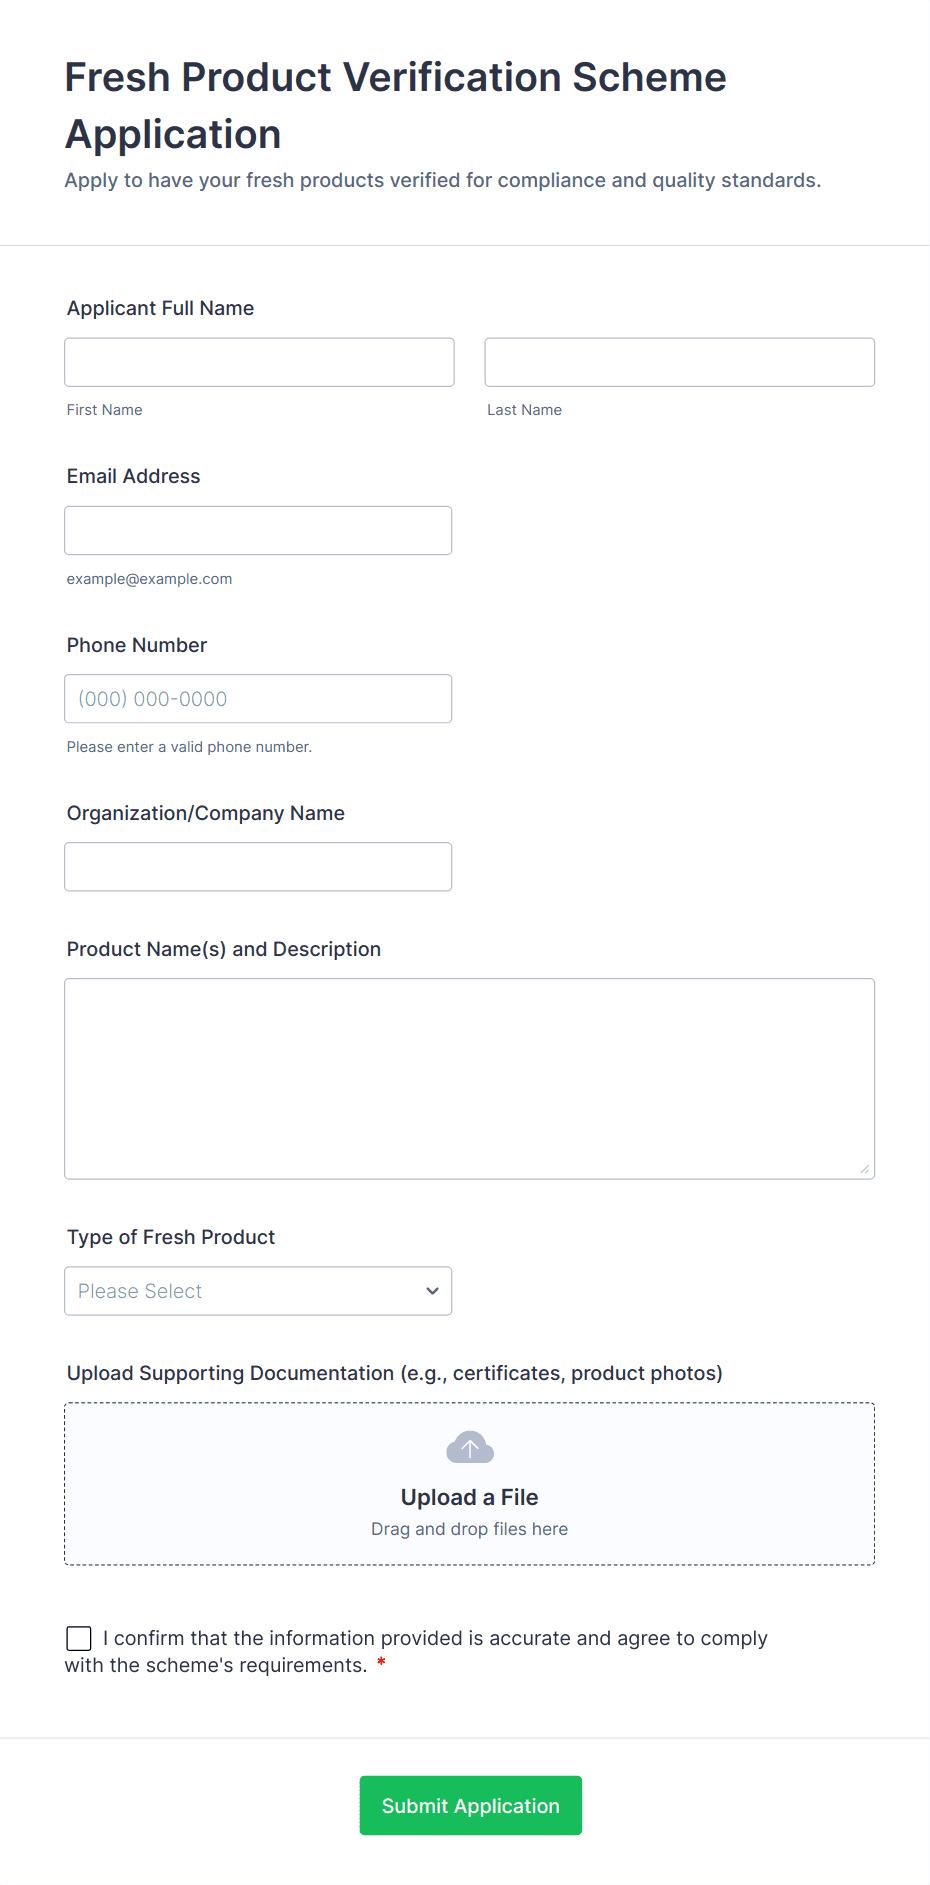Viewport: 930px width, 1885px height.
Task: Click the confirmation agreement label text
Action: (416, 1651)
